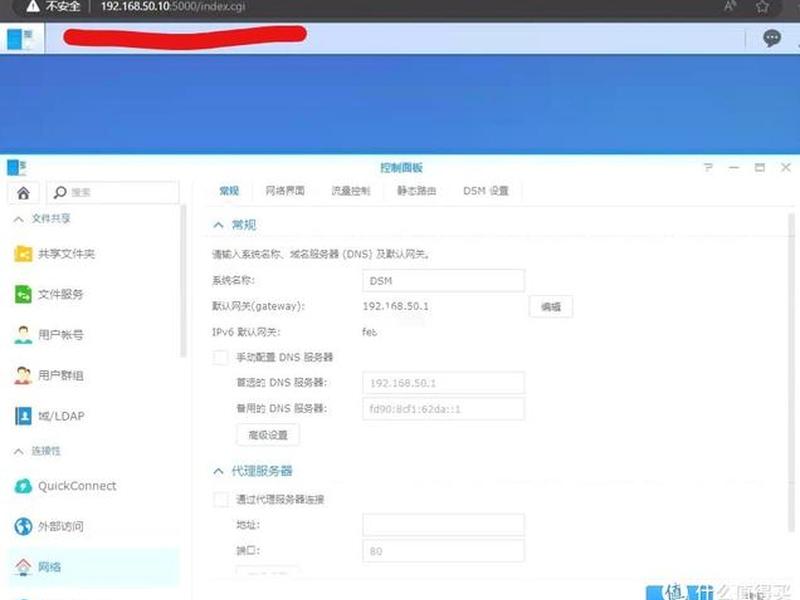Image resolution: width=800 pixels, height=600 pixels.
Task: Click the browser read aloud icon
Action: tap(730, 6)
